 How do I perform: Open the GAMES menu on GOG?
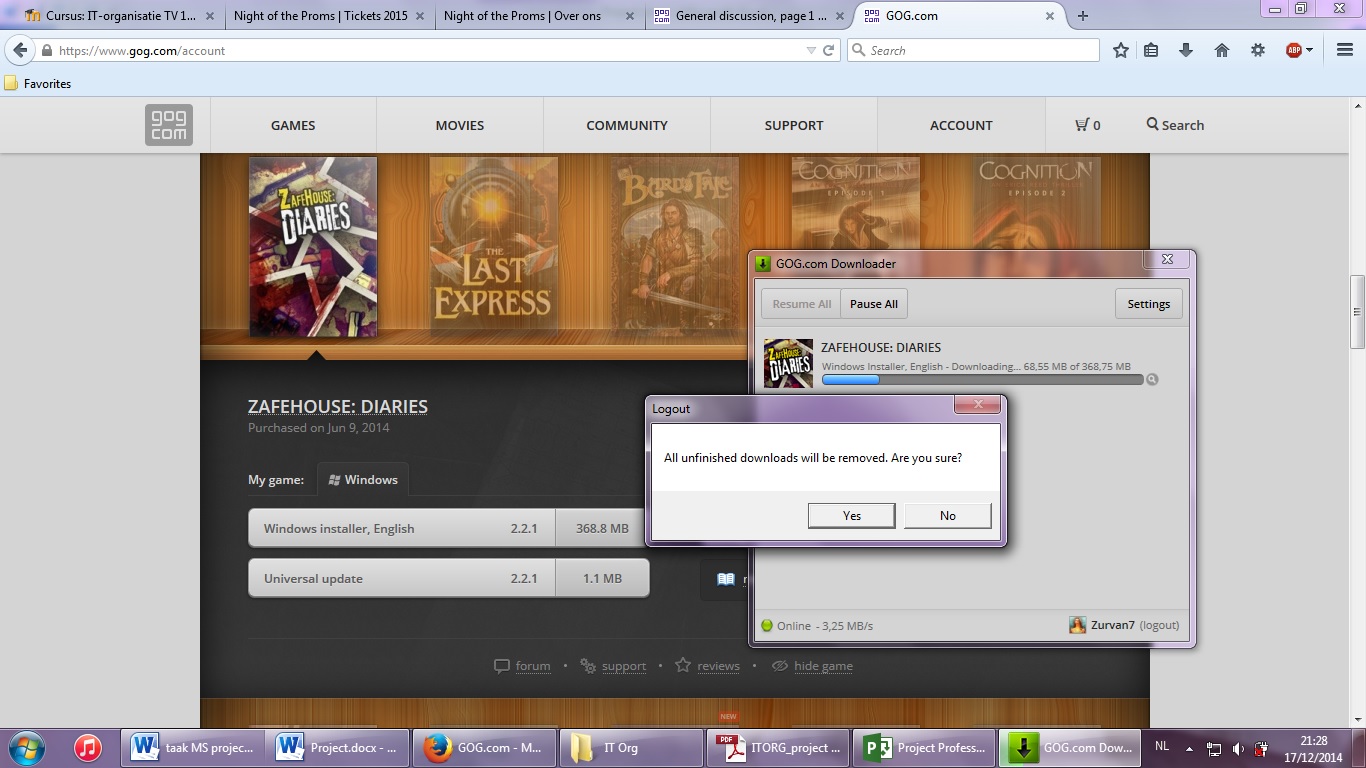pos(293,125)
